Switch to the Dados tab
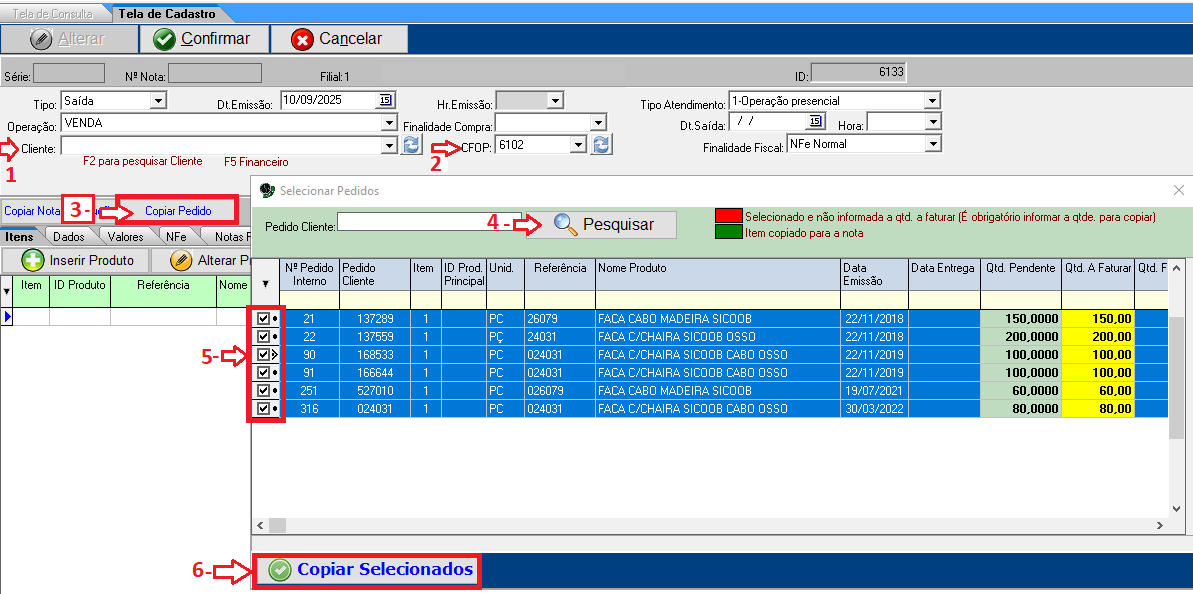1193x594 pixels. click(68, 237)
